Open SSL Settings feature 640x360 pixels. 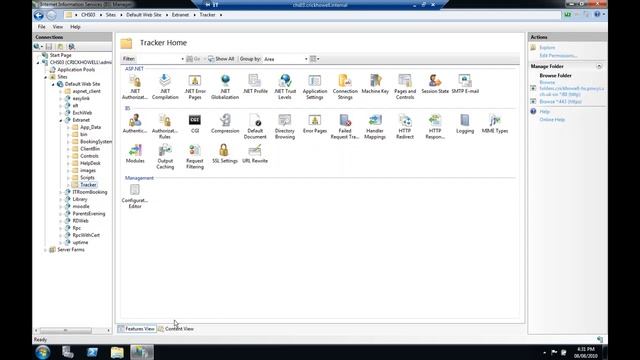click(x=225, y=153)
